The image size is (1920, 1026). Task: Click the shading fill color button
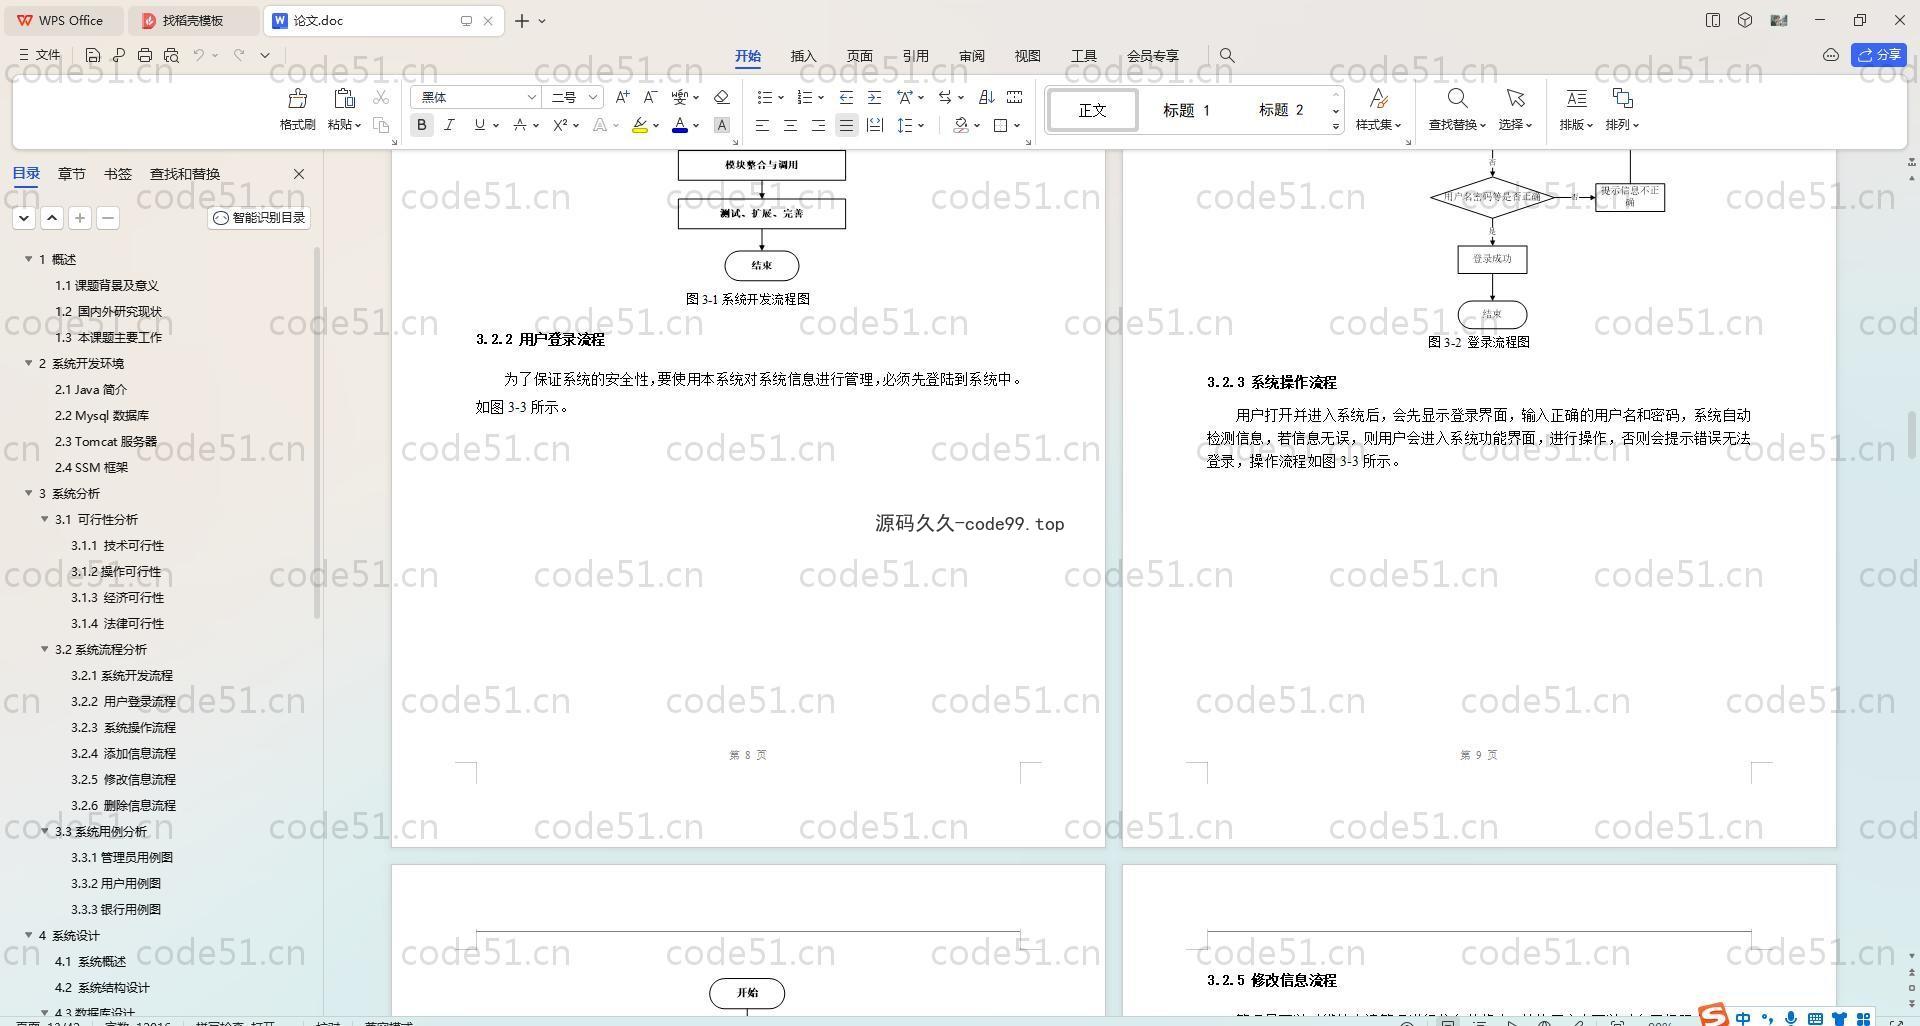click(x=961, y=125)
